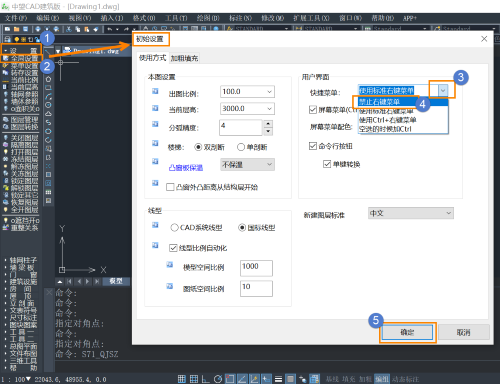The width and height of the screenshot is (500, 384).
Task: Toggle 线型比例自动化 checkbox
Action: click(x=173, y=248)
